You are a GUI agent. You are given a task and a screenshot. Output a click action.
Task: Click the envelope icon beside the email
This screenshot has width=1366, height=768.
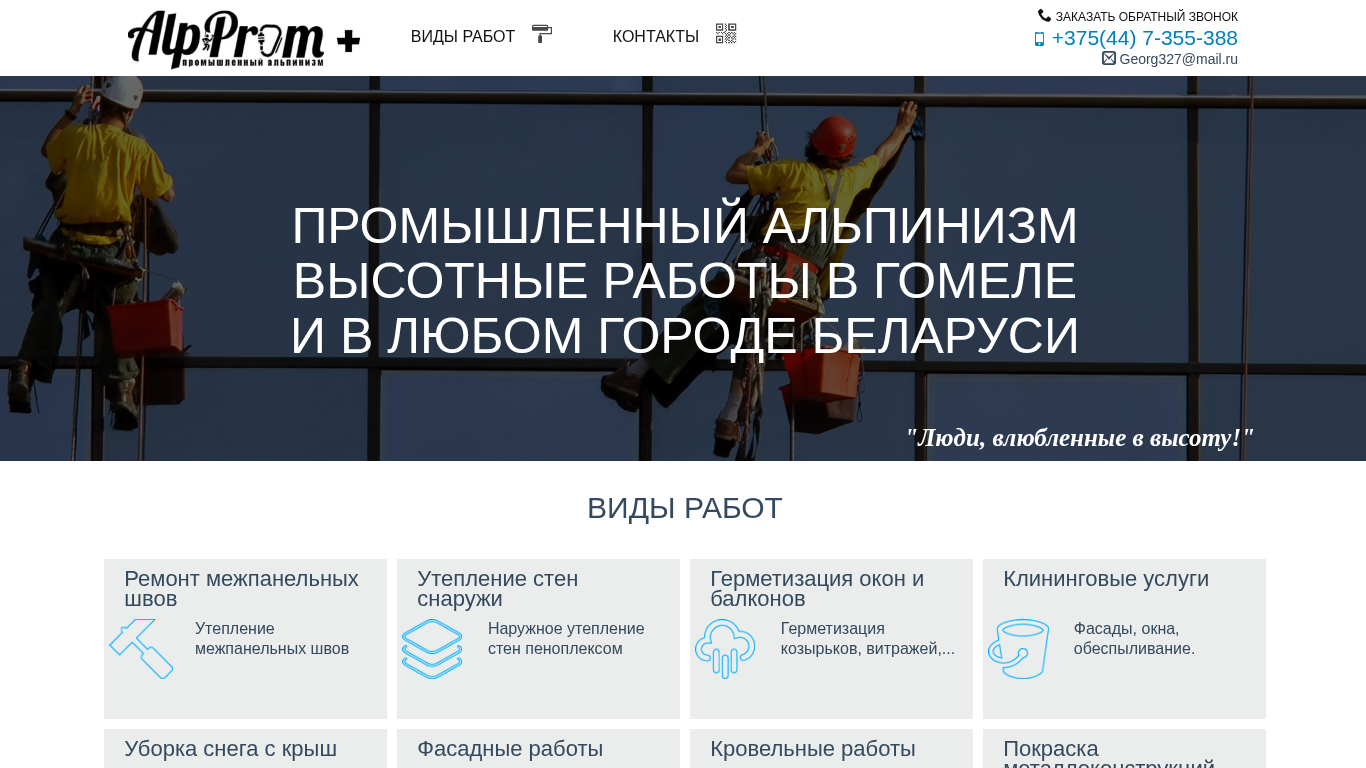point(1109,58)
